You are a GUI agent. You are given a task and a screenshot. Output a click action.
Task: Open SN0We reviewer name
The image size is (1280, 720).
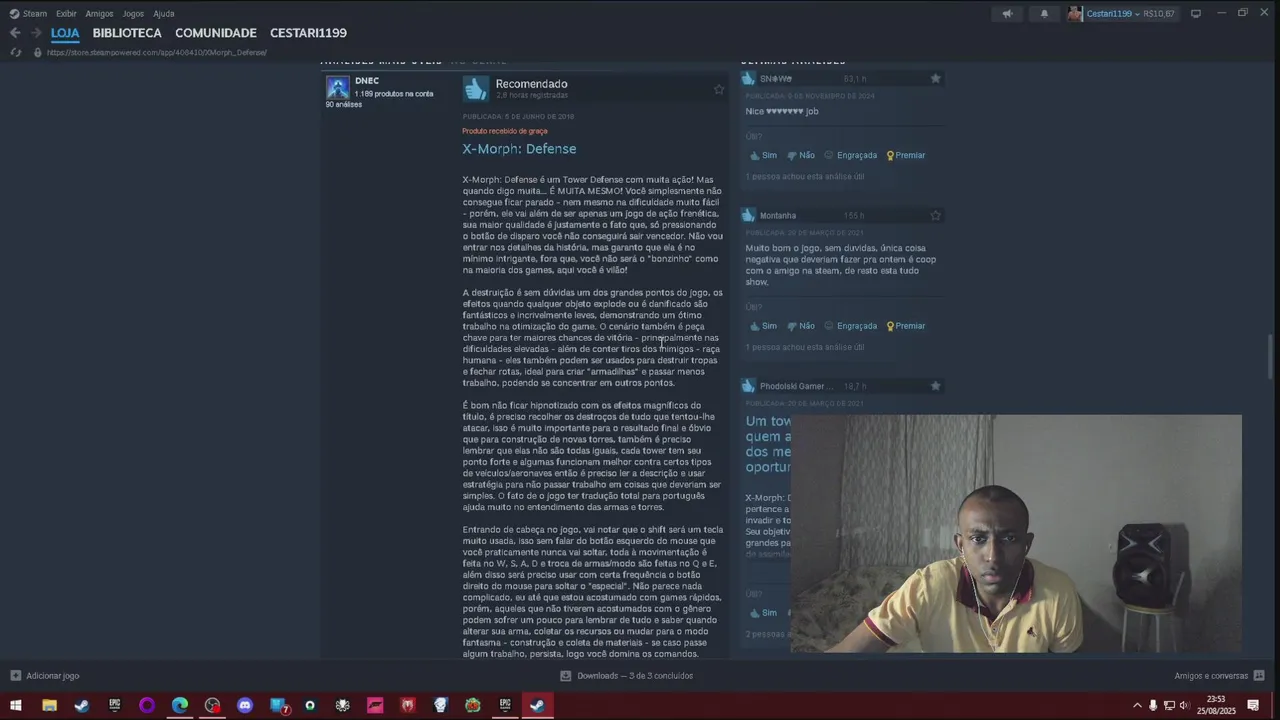tap(776, 79)
